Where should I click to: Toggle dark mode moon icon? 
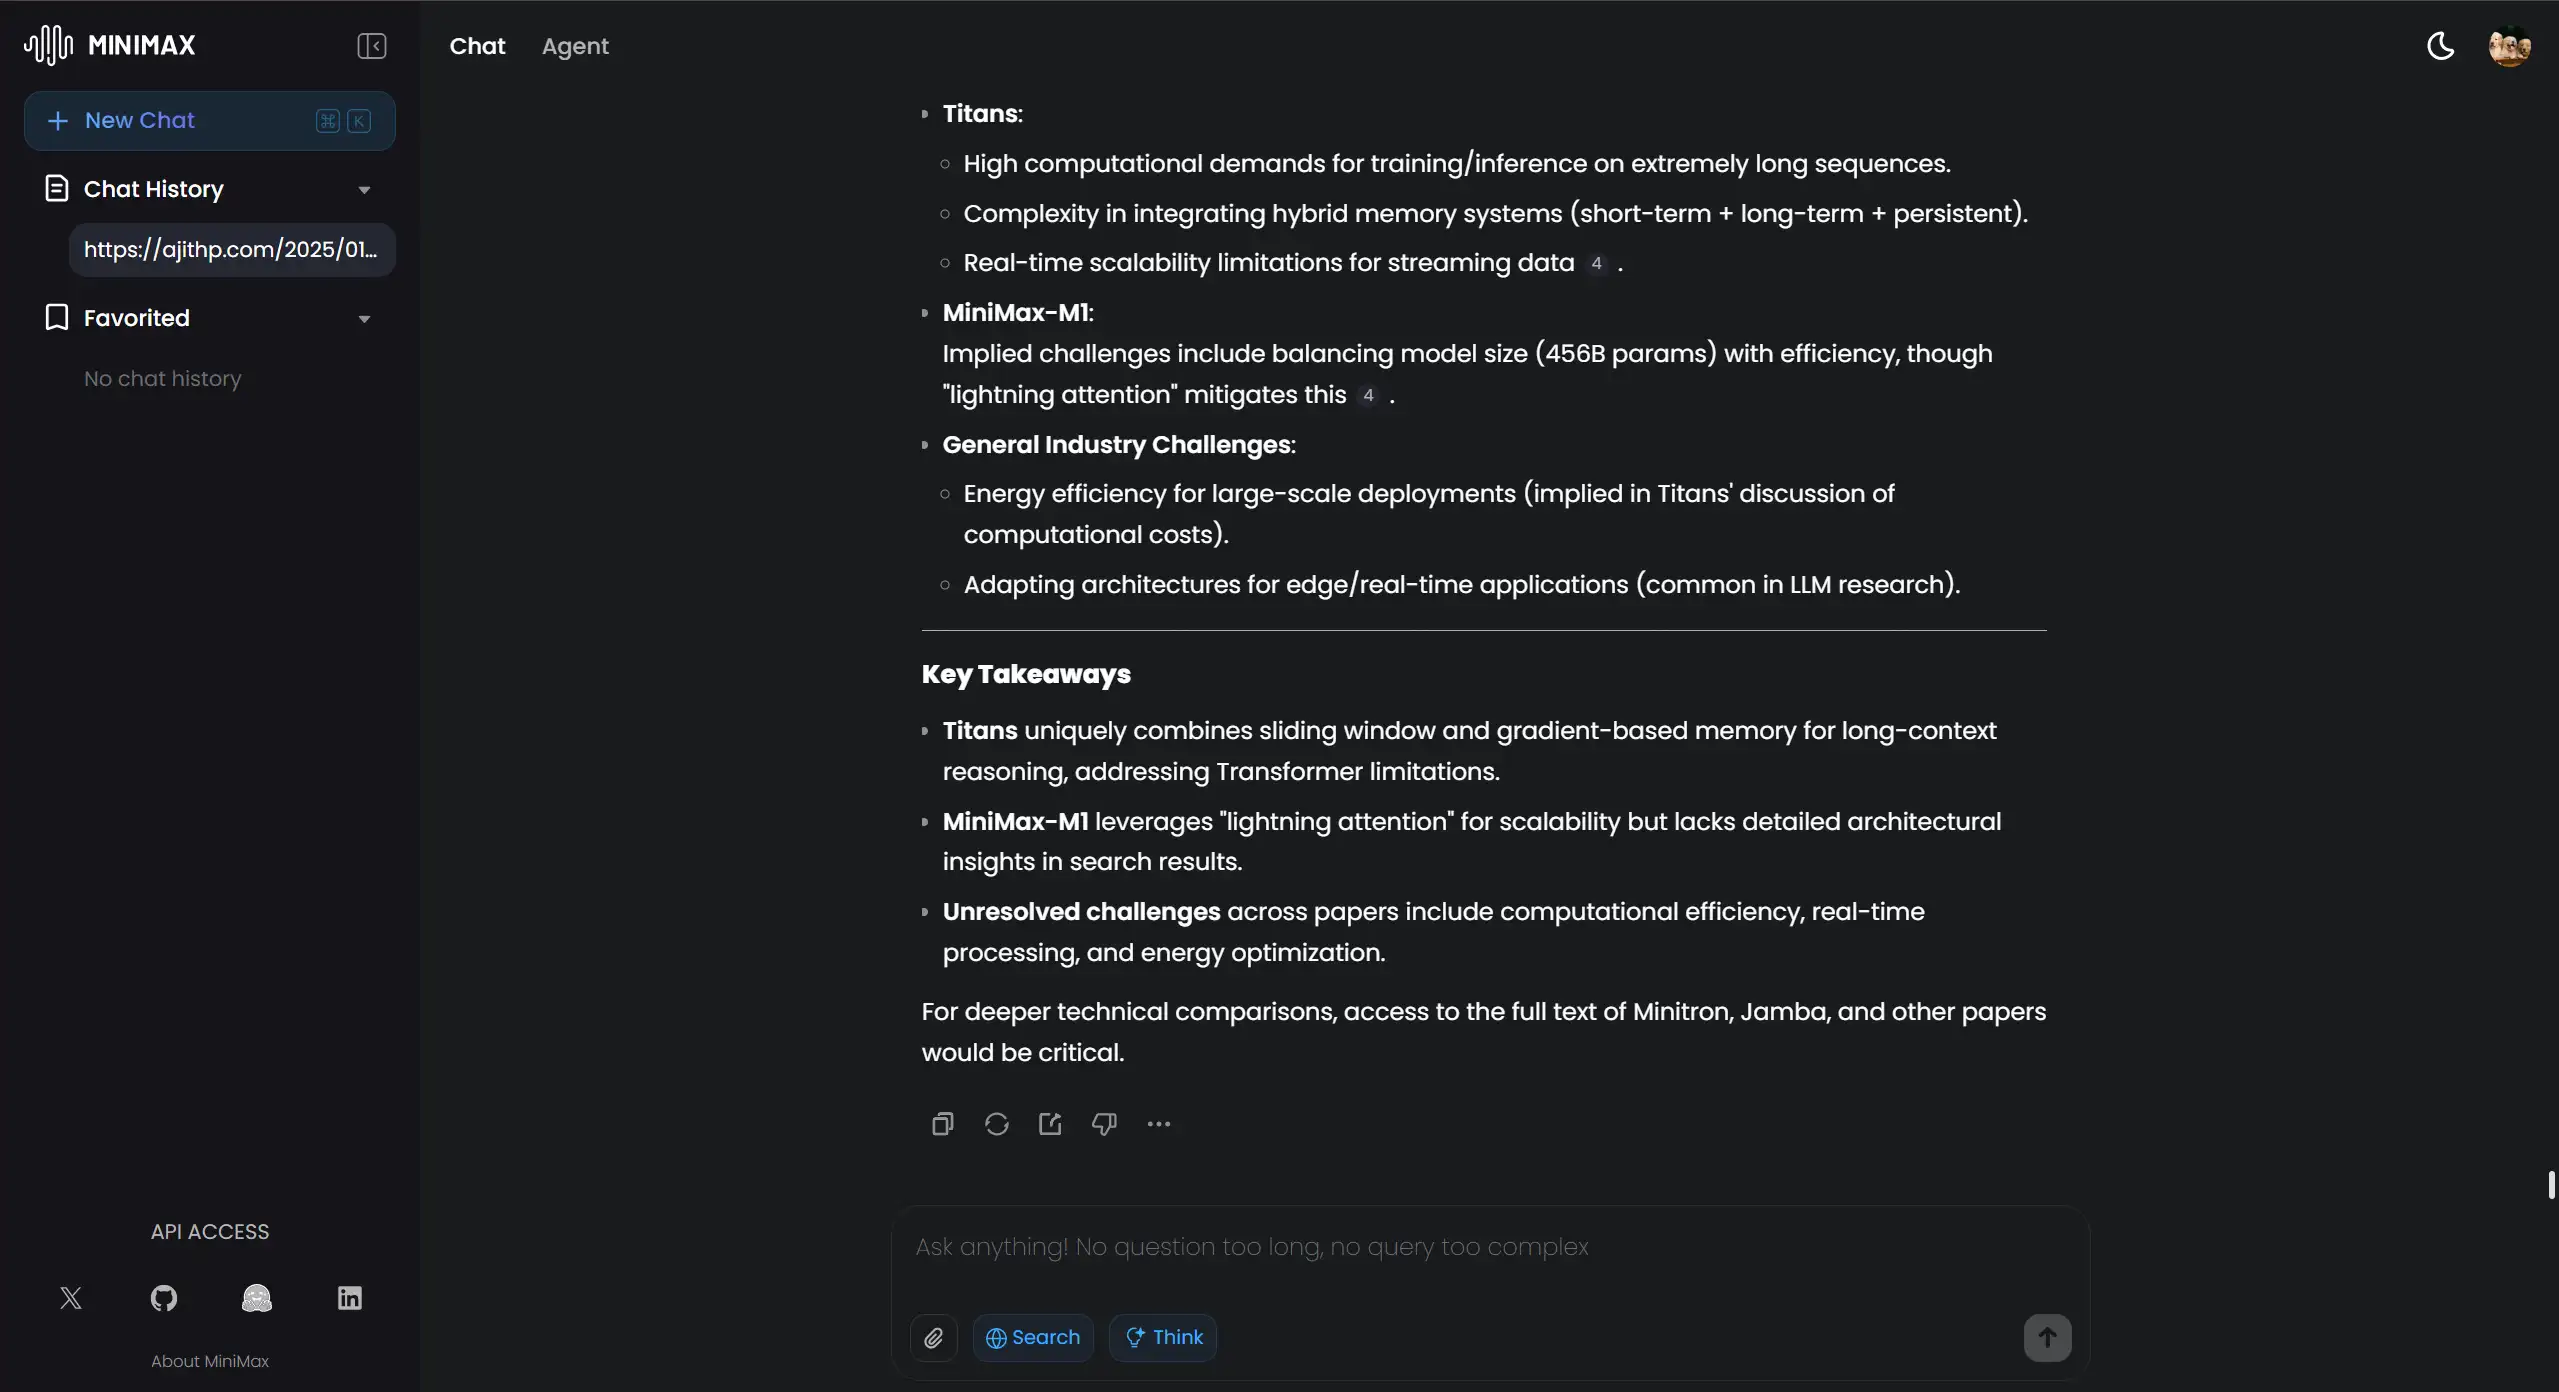point(2440,46)
